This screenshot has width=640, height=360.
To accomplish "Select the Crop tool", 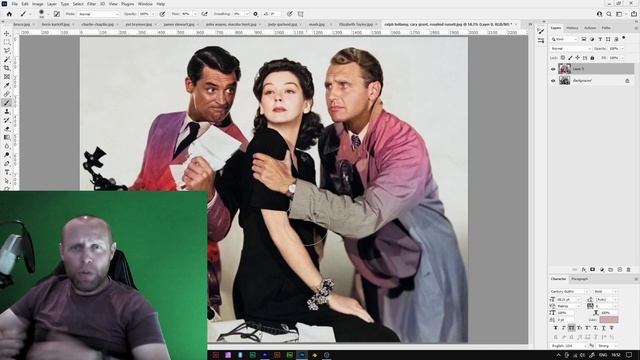I will point(7,68).
